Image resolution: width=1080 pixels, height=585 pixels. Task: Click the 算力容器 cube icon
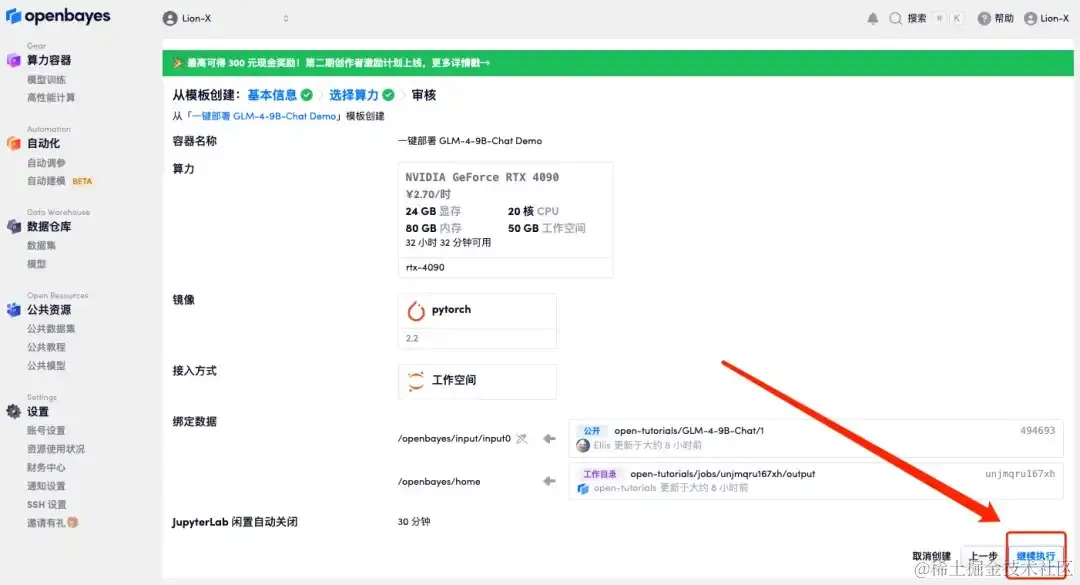coord(14,60)
